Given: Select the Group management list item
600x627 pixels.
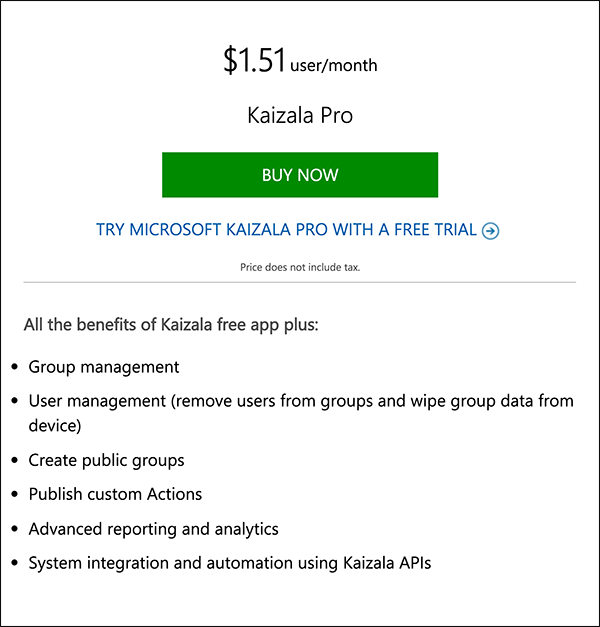Looking at the screenshot, I should pos(104,367).
